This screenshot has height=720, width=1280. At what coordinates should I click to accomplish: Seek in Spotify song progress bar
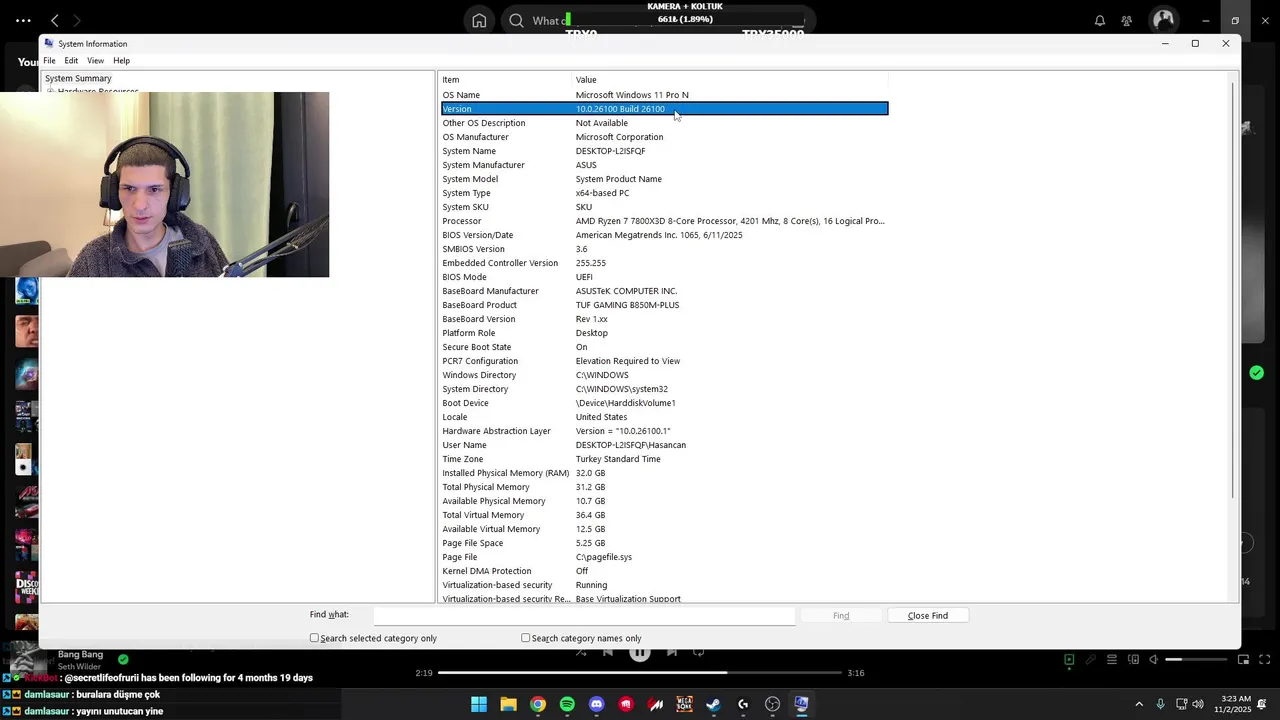click(x=640, y=673)
